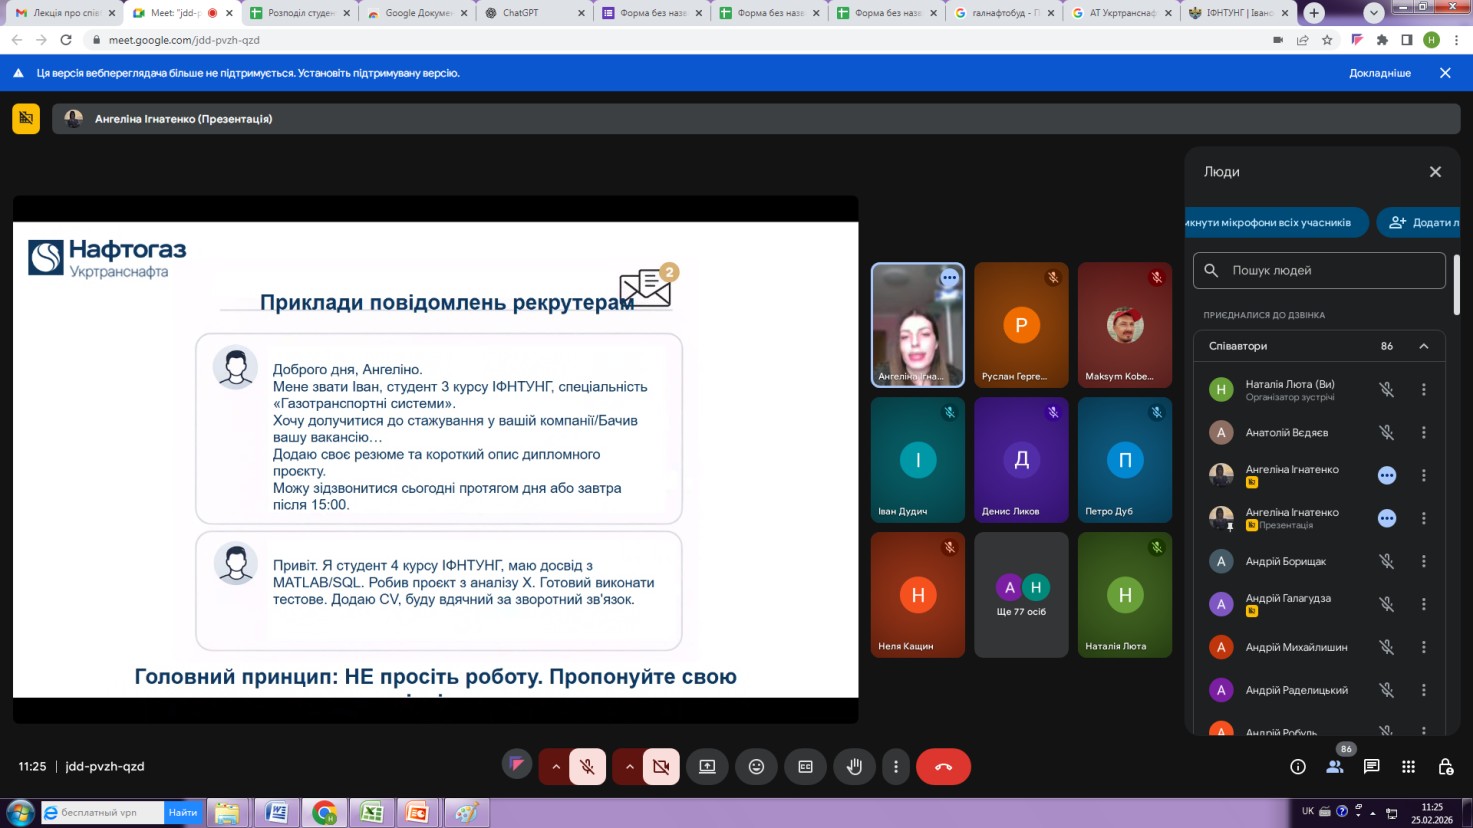
Task: Toggle the microphone mute button in call bar
Action: coord(588,767)
